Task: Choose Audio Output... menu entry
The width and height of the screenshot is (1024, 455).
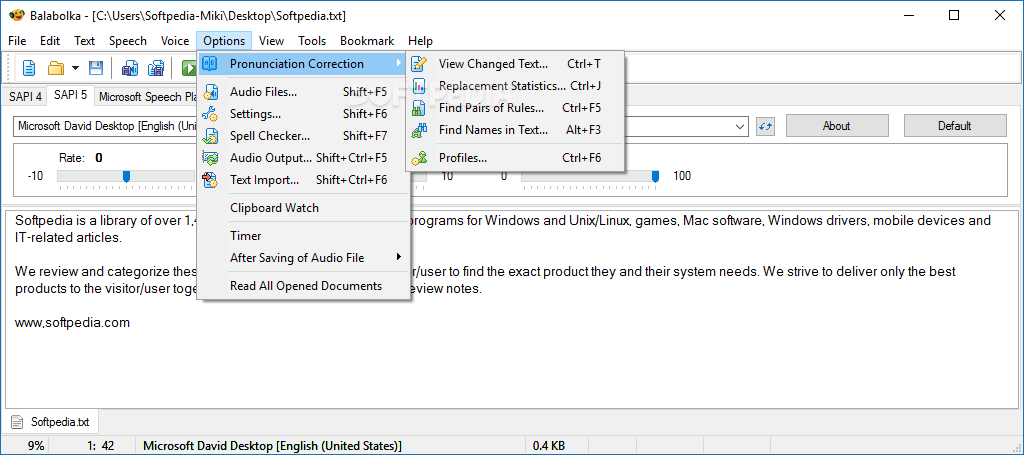Action: [x=303, y=158]
